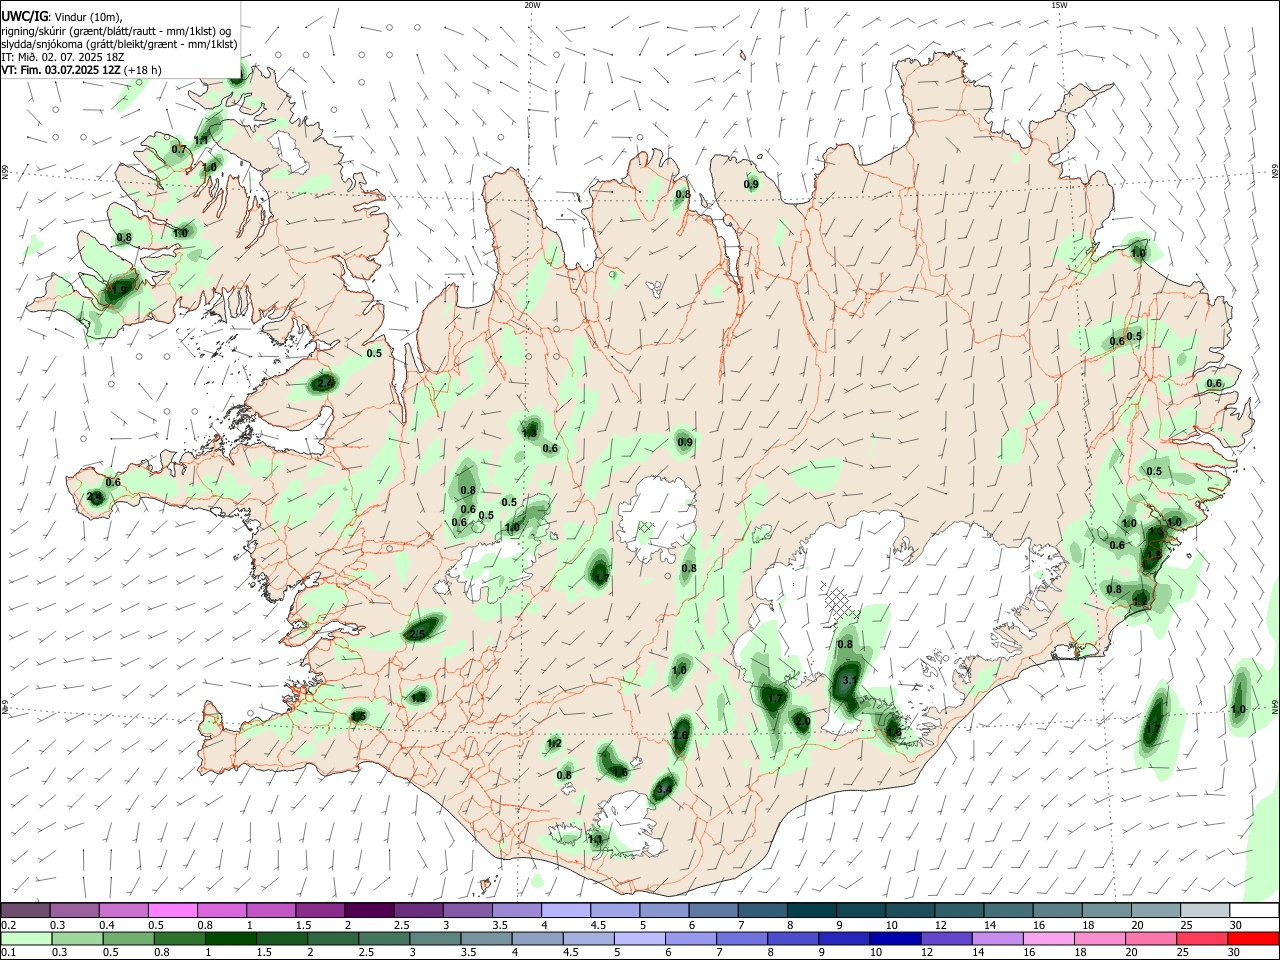This screenshot has height=960, width=1280.
Task: Click the '0.7' precipitation value on the map
Action: pos(179,149)
